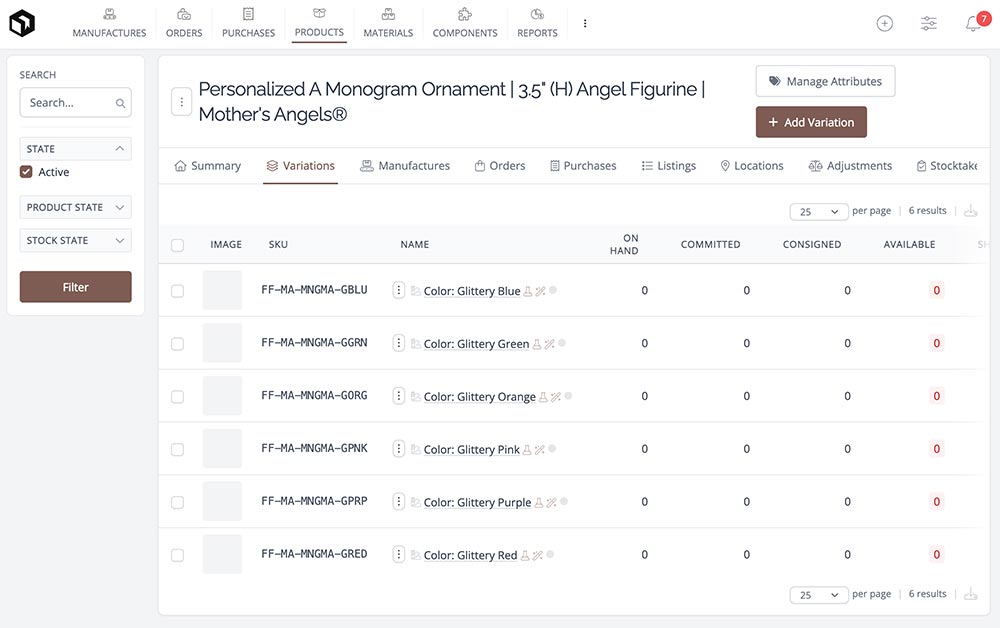Click the search magnifier icon
Screen dimensions: 1000x628
pos(120,103)
